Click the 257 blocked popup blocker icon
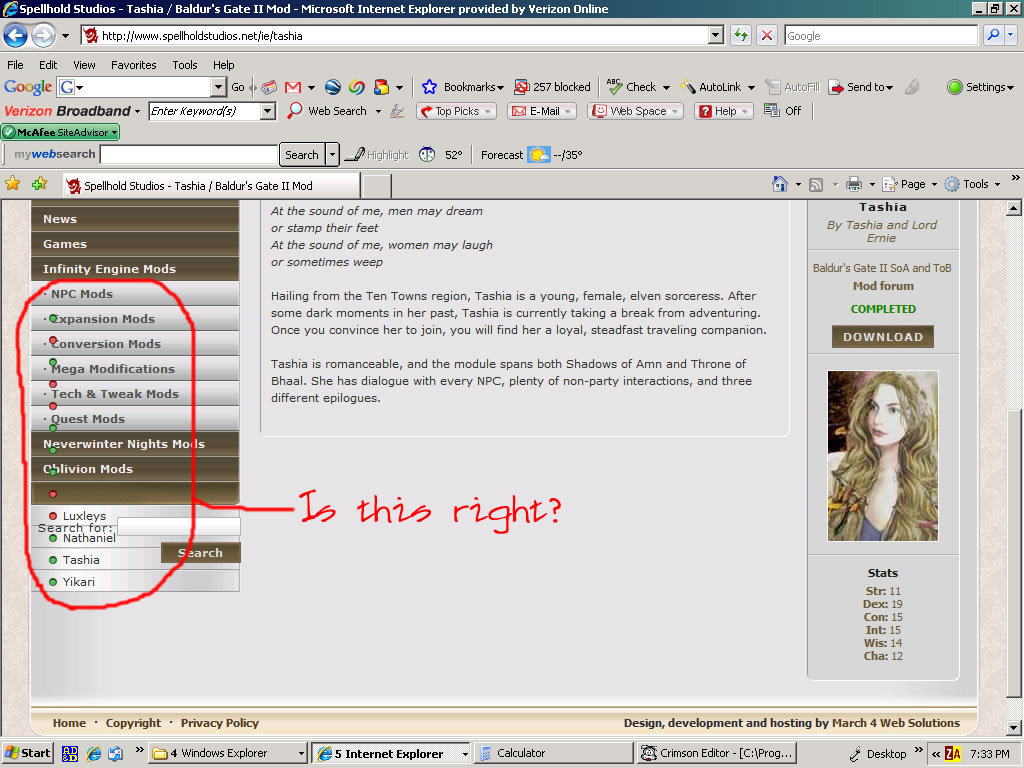Image resolution: width=1024 pixels, height=768 pixels. pyautogui.click(x=521, y=87)
